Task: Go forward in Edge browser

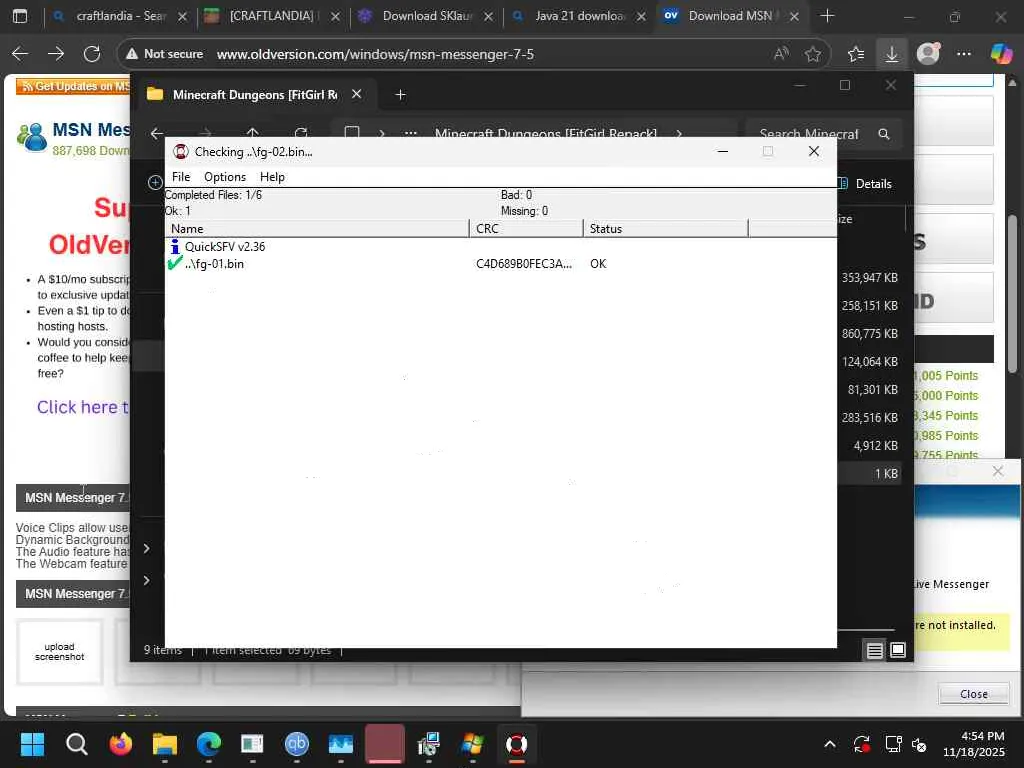Action: [x=56, y=54]
